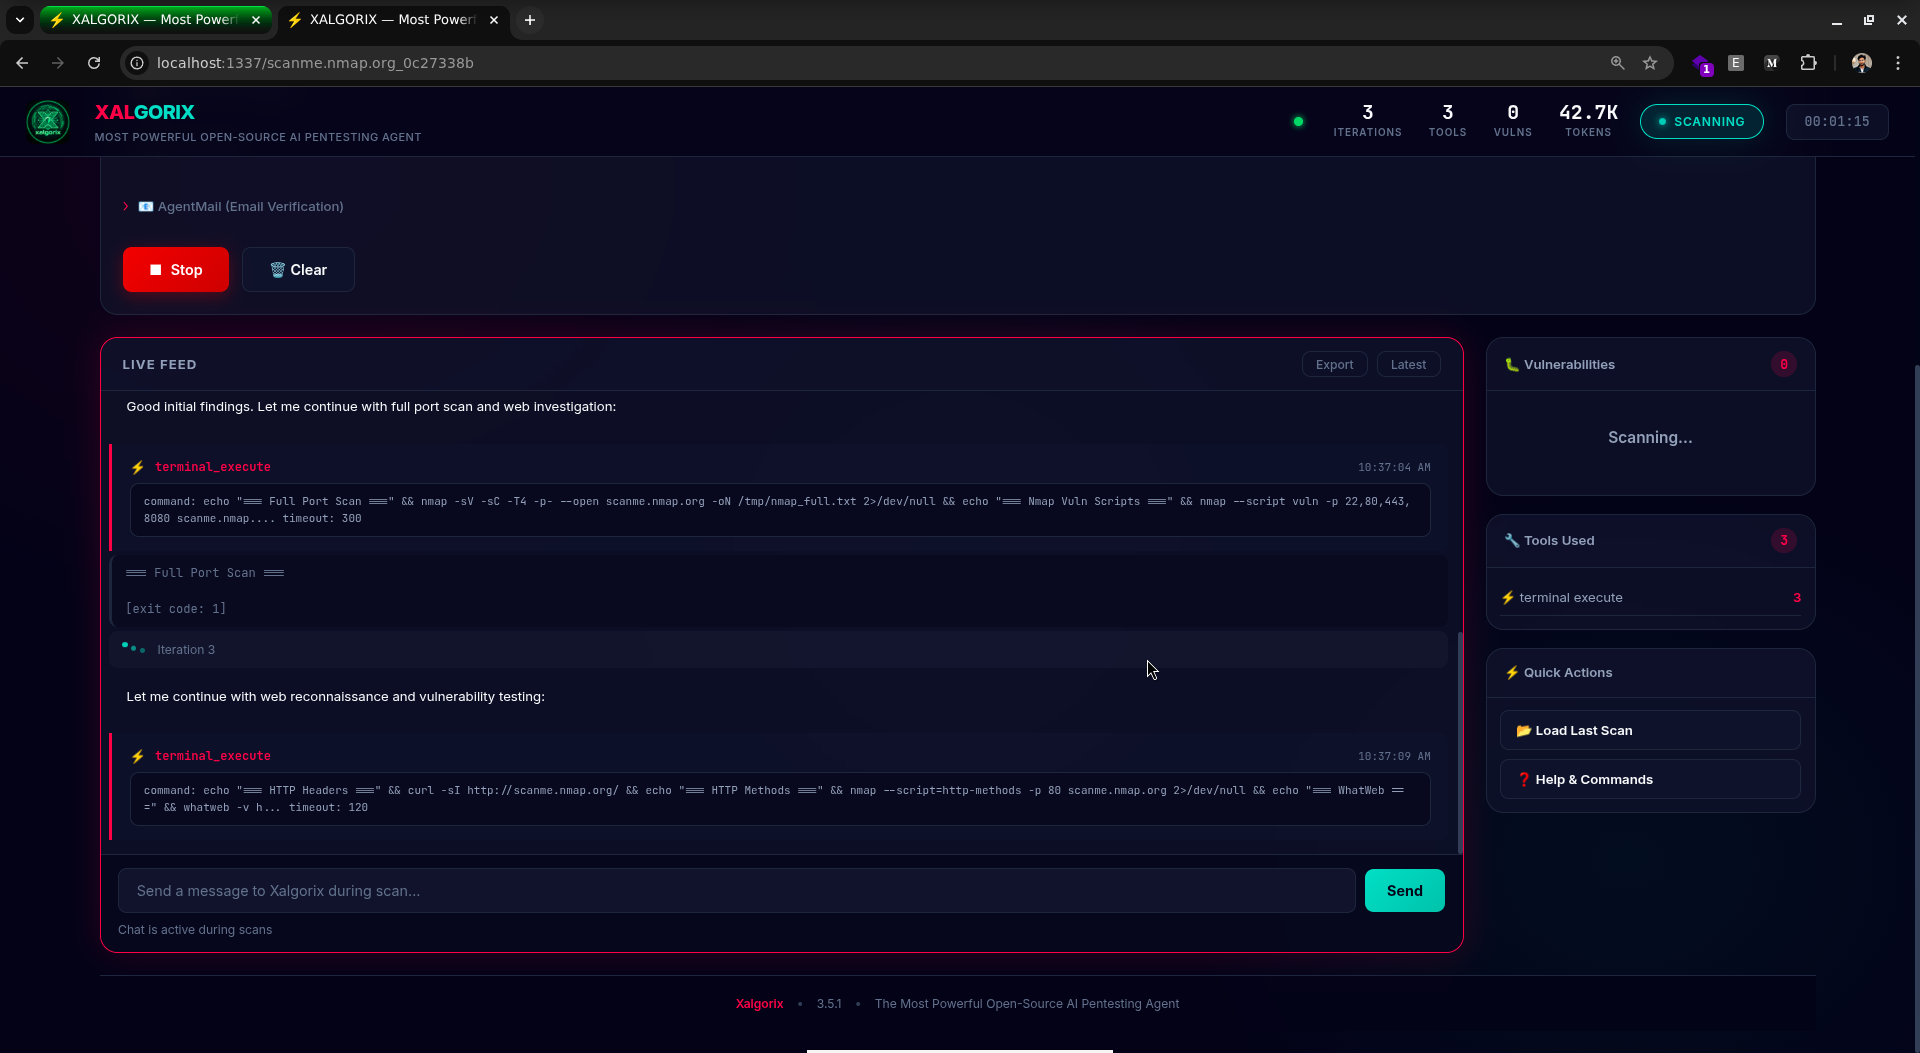Click the 10:37:09 AM timestamp
This screenshot has height=1053, width=1920.
(1394, 756)
